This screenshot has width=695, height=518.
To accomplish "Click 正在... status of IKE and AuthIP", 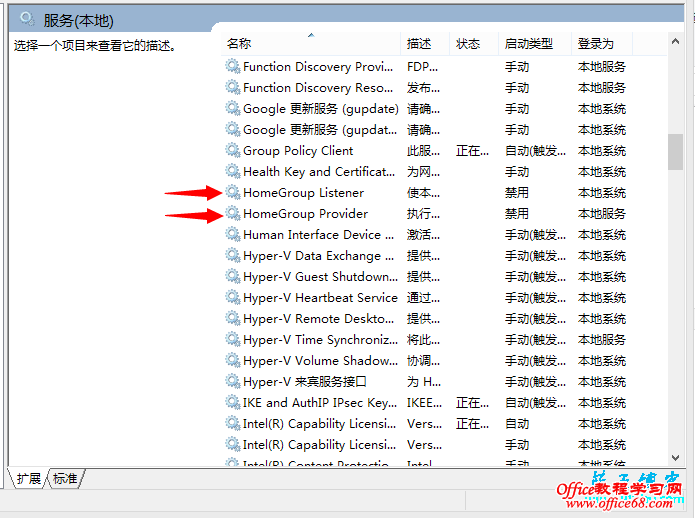I will point(472,402).
